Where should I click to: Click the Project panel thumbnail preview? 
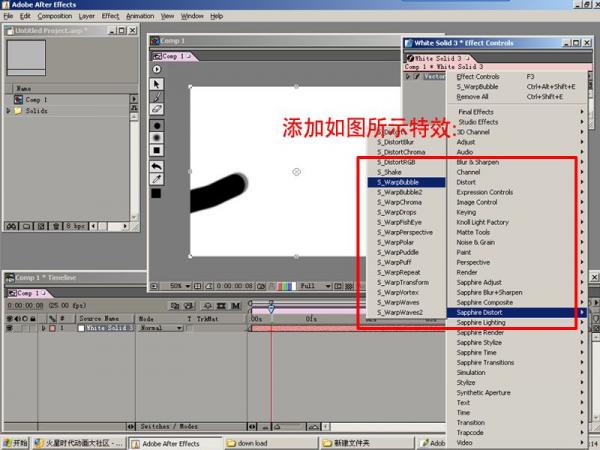pos(26,58)
